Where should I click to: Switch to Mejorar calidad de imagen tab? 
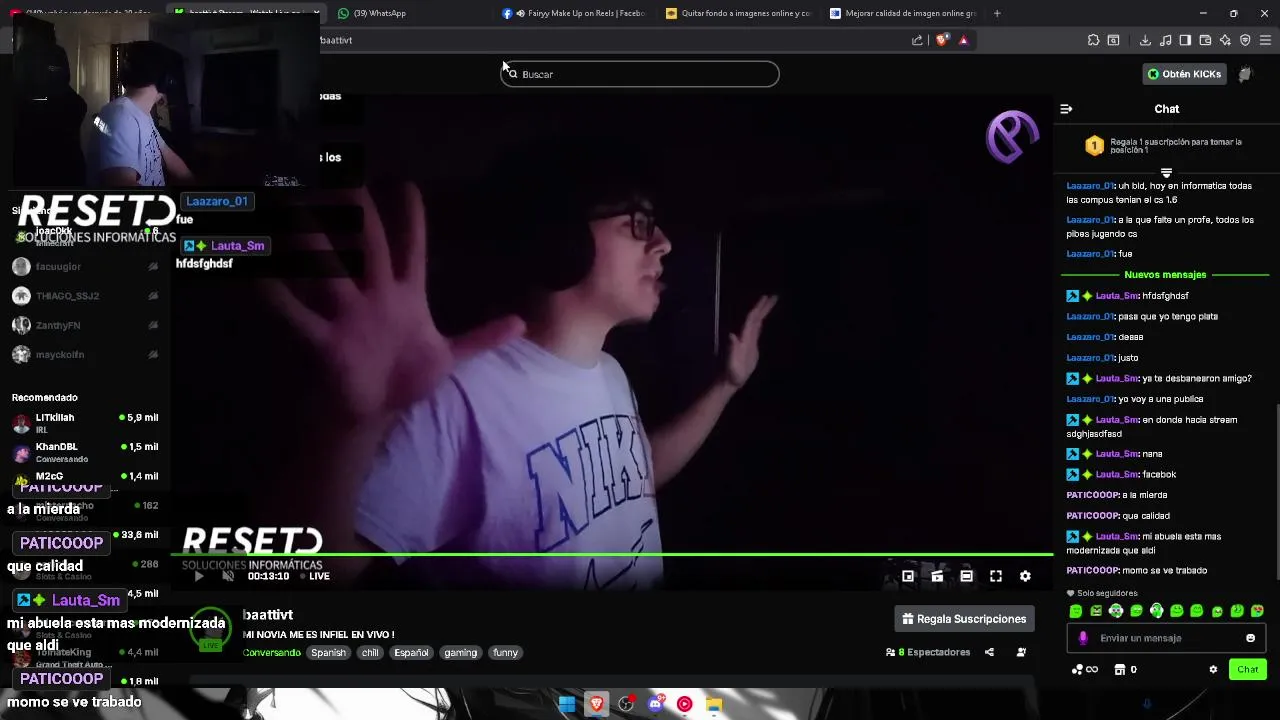pos(903,13)
